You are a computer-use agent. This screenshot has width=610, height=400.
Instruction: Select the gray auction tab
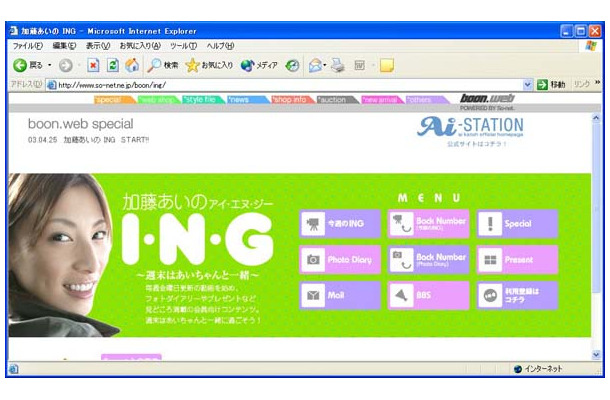(x=337, y=100)
